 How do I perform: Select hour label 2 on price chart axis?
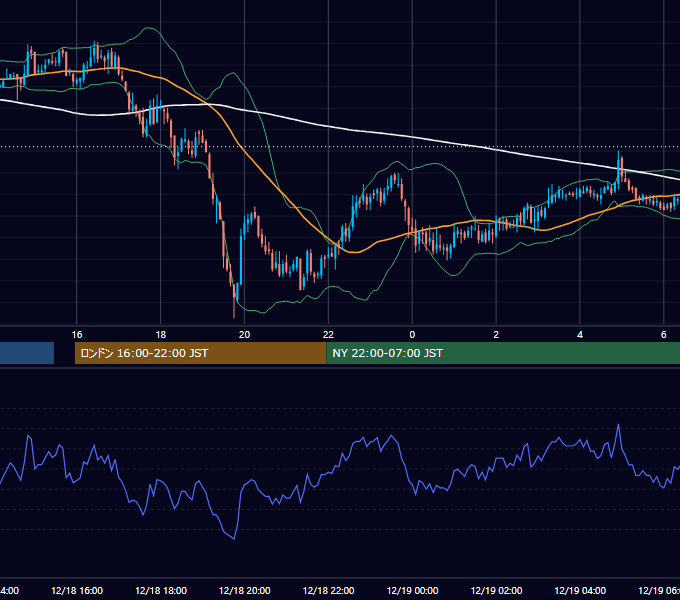(x=496, y=335)
